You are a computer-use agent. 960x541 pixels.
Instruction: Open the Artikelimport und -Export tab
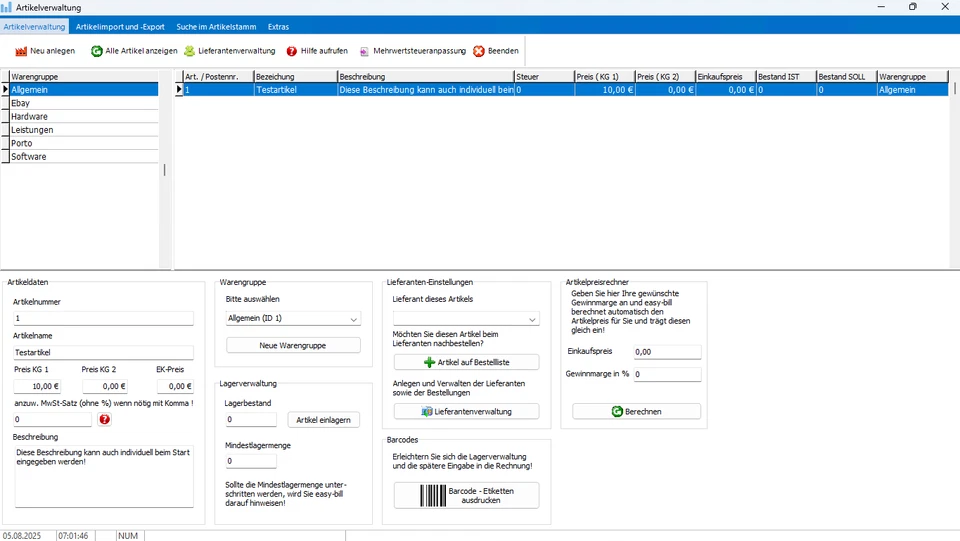coord(120,27)
